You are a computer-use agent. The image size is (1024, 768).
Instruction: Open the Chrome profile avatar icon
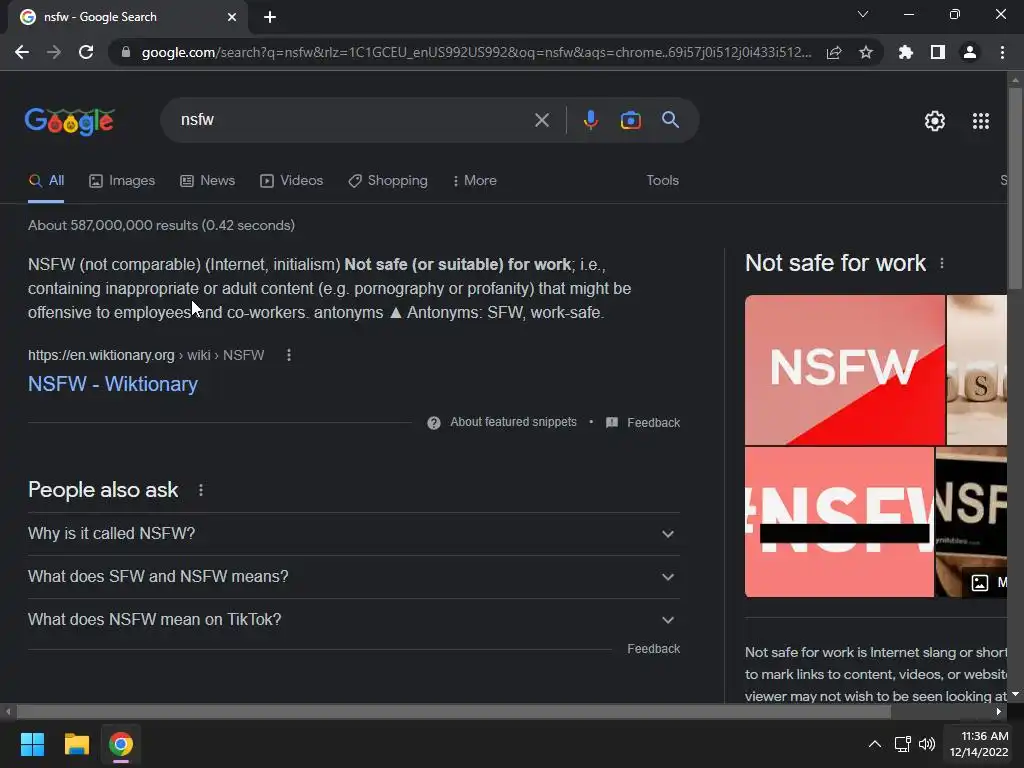tap(970, 52)
